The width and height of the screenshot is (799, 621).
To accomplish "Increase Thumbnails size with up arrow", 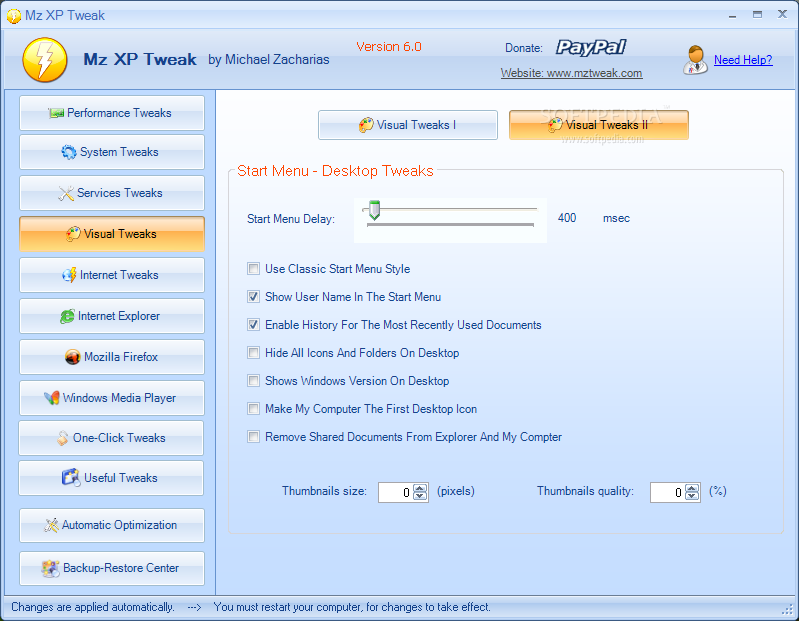I will point(420,488).
